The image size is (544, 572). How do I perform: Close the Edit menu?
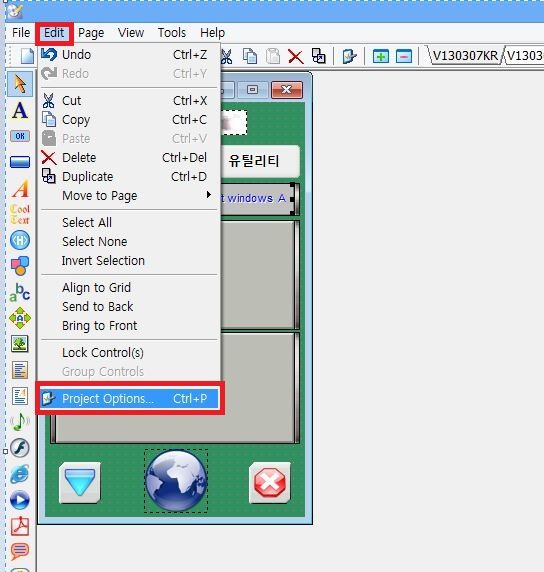click(x=54, y=33)
